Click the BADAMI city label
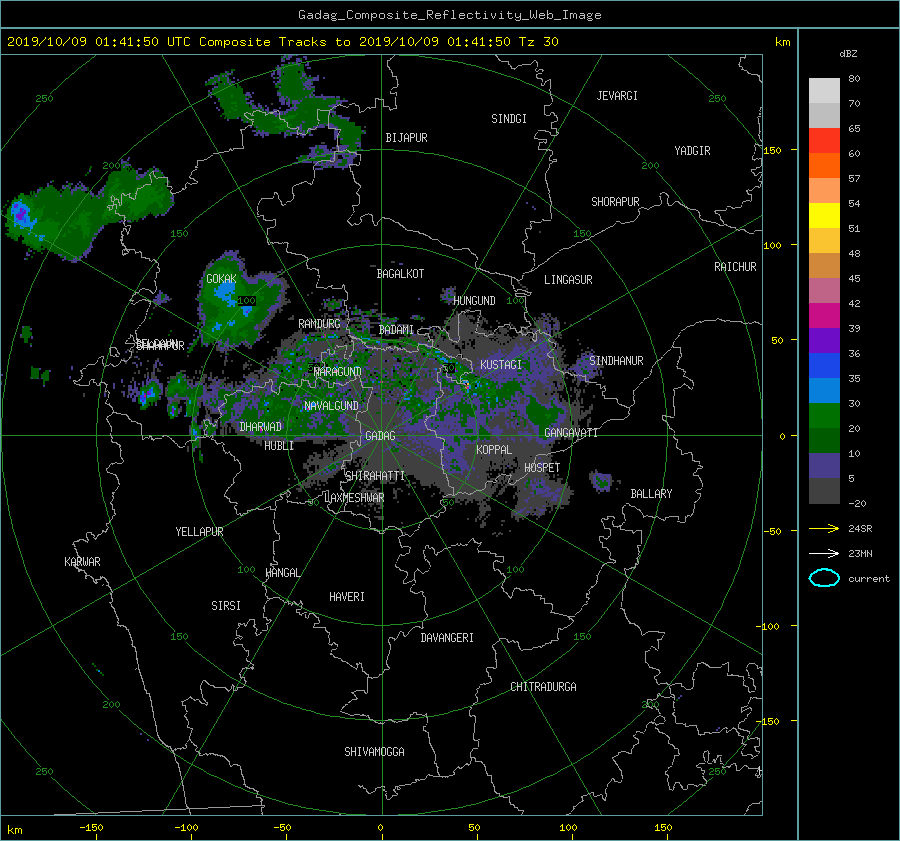 [396, 330]
